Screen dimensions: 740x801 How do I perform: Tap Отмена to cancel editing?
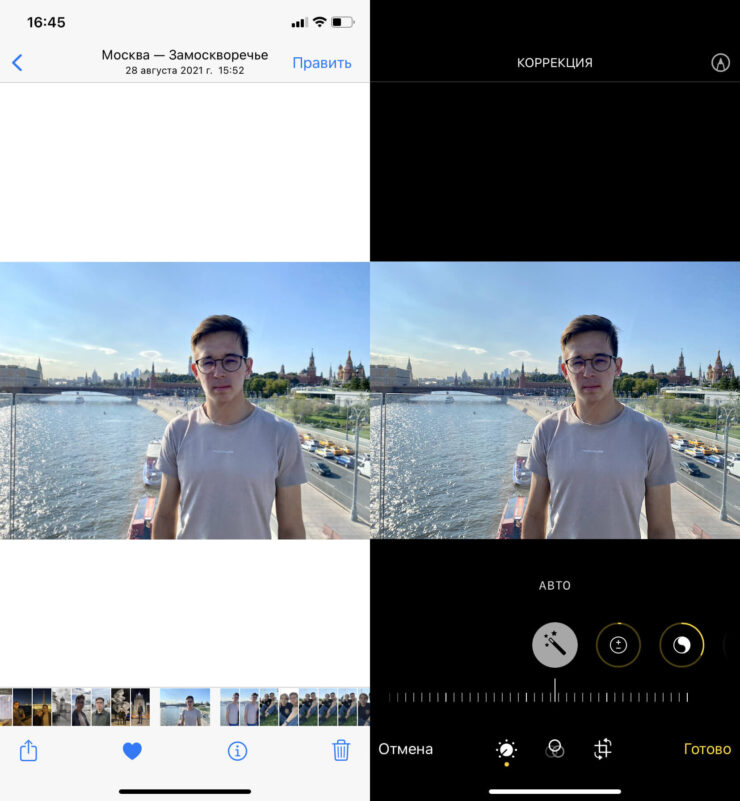(x=405, y=749)
